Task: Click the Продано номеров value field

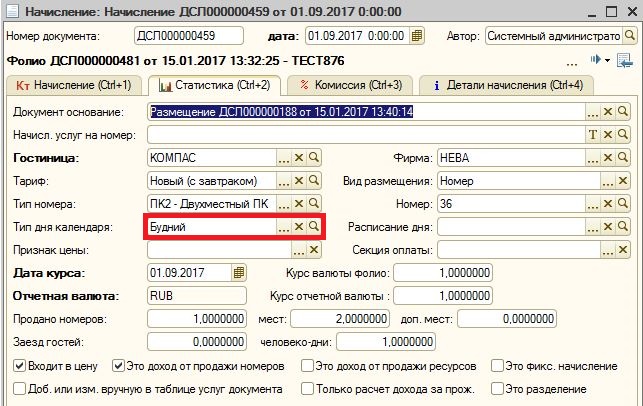Action: click(x=197, y=319)
